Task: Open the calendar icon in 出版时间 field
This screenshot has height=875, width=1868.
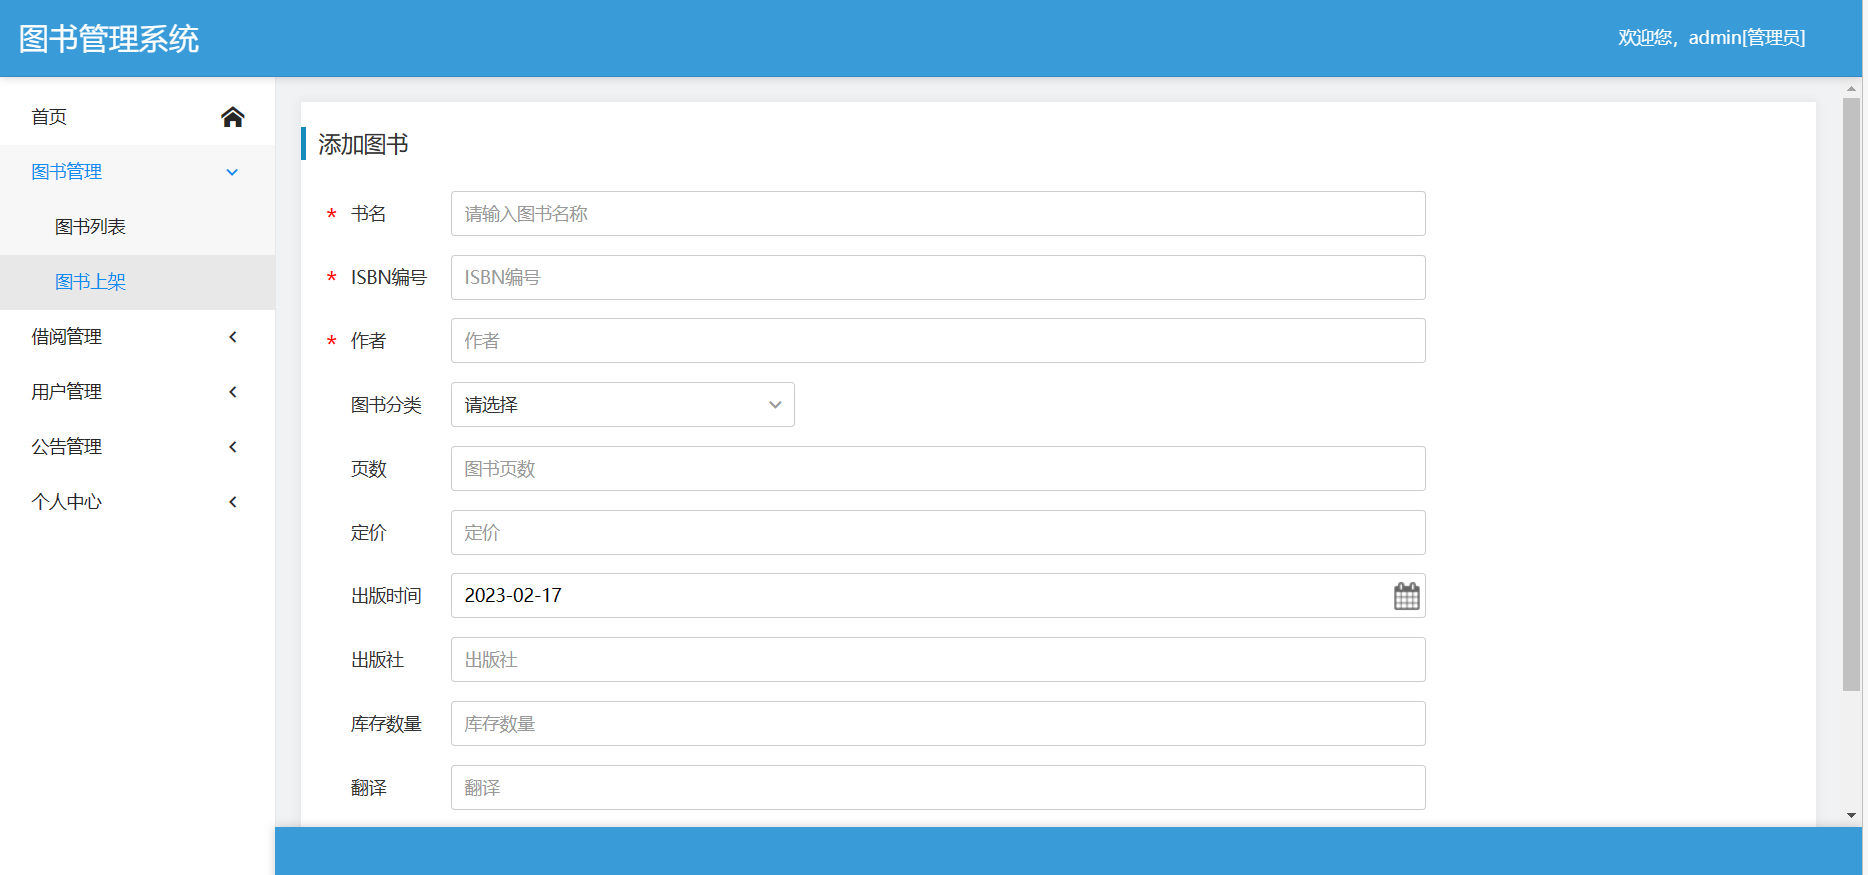Action: click(1406, 596)
